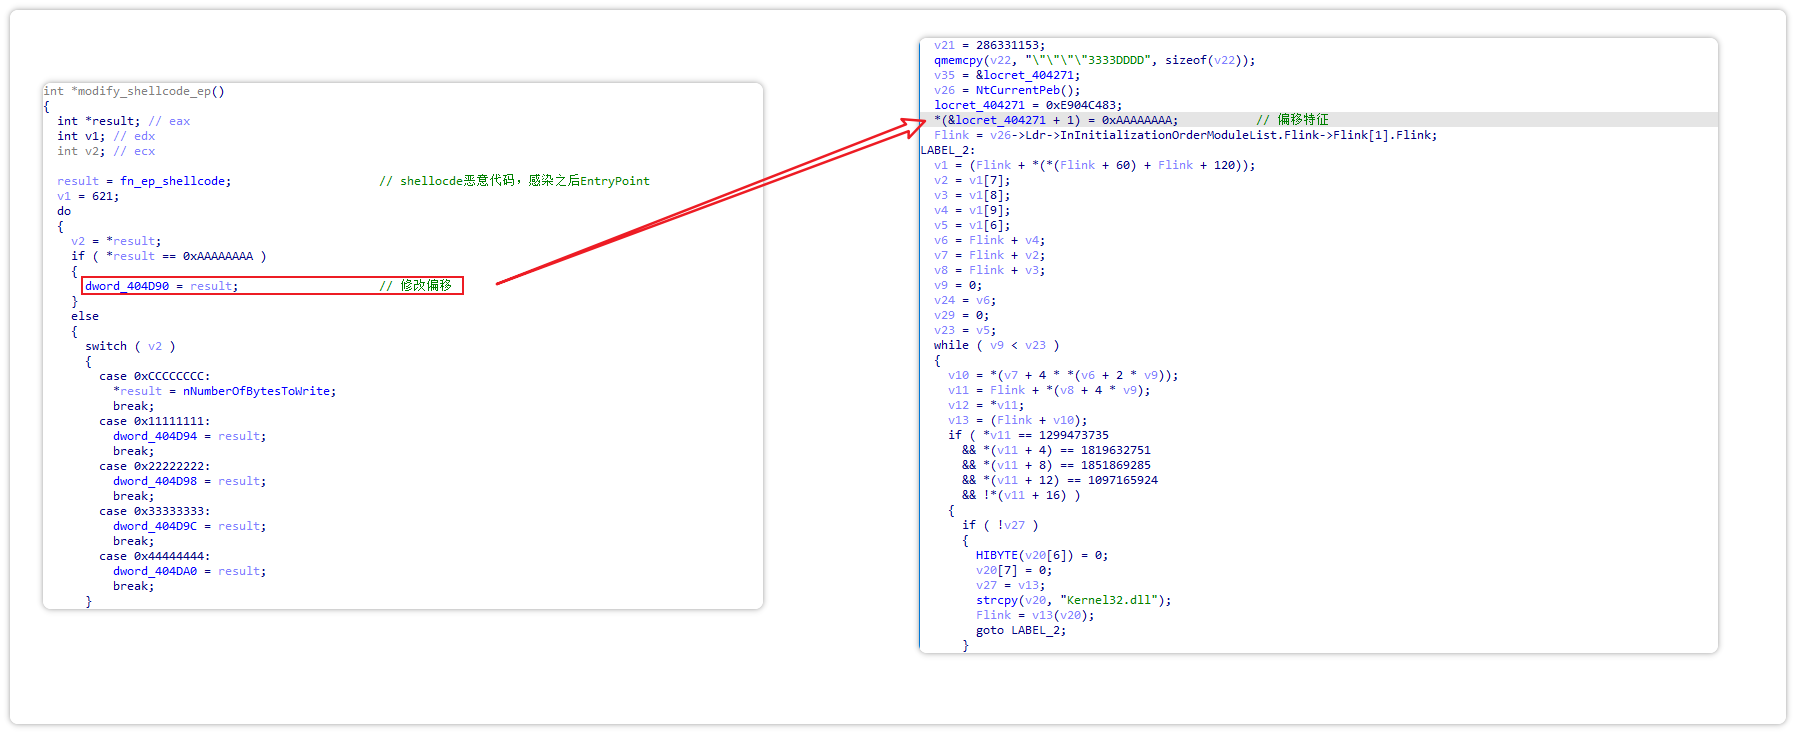Screen dimensions: 1796x734
Task: Click the constant 1299473735
Action: 1073,435
